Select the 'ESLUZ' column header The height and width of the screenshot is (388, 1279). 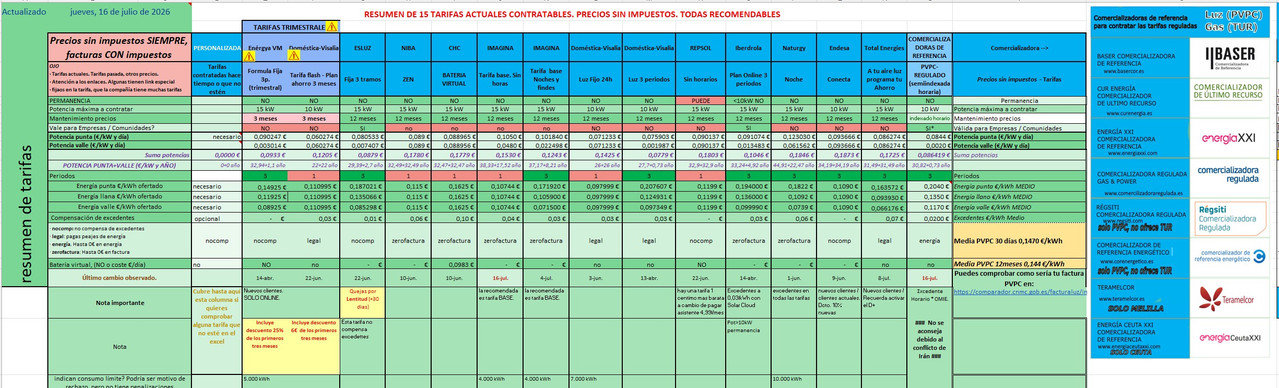pyautogui.click(x=363, y=47)
